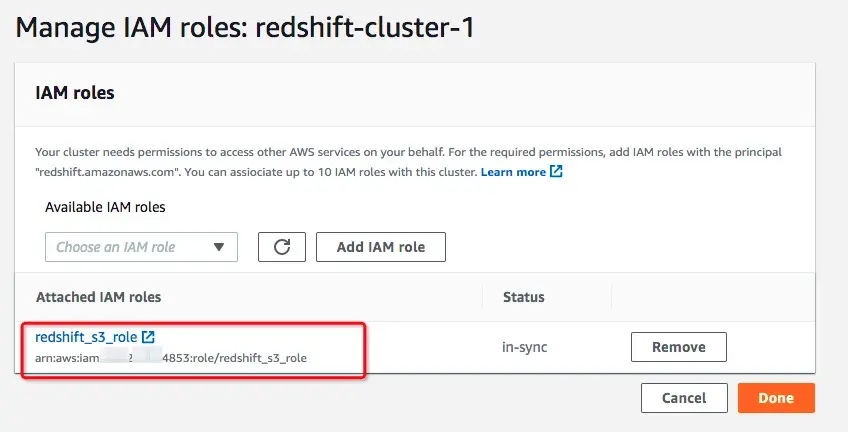The height and width of the screenshot is (432, 848).
Task: Click external link icon beside Learn more
Action: (x=557, y=172)
